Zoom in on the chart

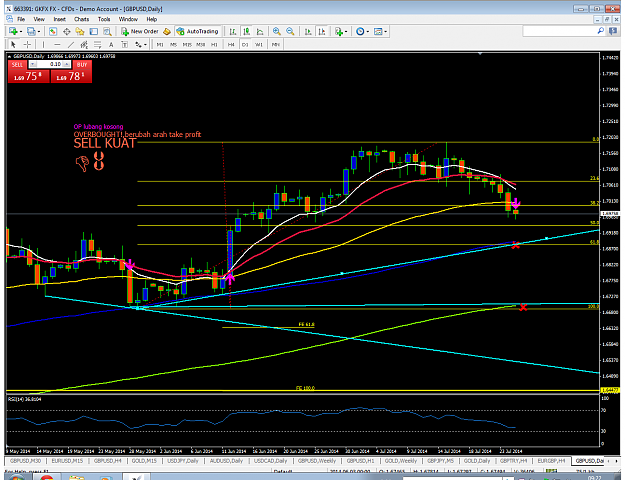point(277,31)
